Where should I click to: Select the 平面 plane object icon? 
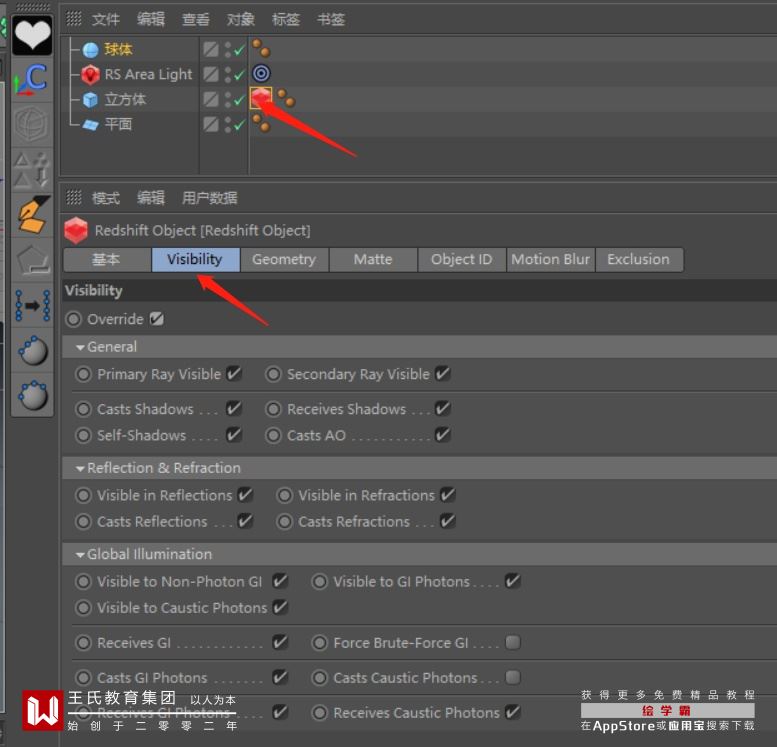tap(90, 124)
